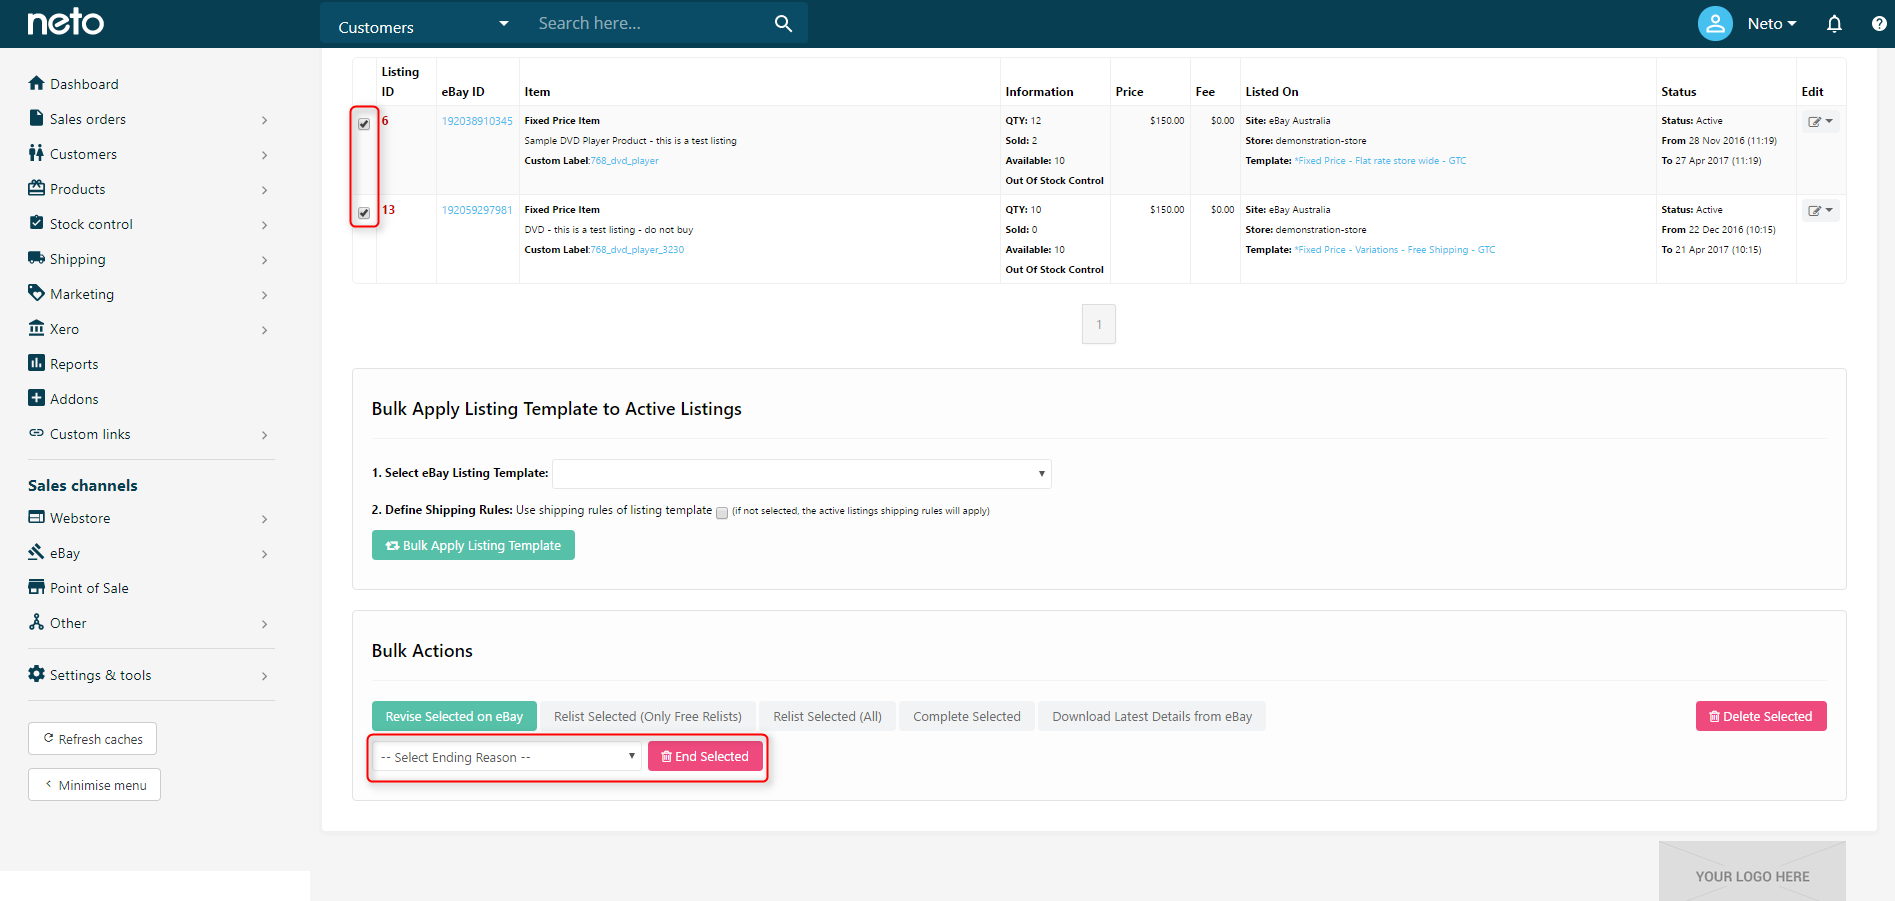This screenshot has height=901, width=1895.
Task: Click Download Latest Details from eBay
Action: click(1152, 716)
